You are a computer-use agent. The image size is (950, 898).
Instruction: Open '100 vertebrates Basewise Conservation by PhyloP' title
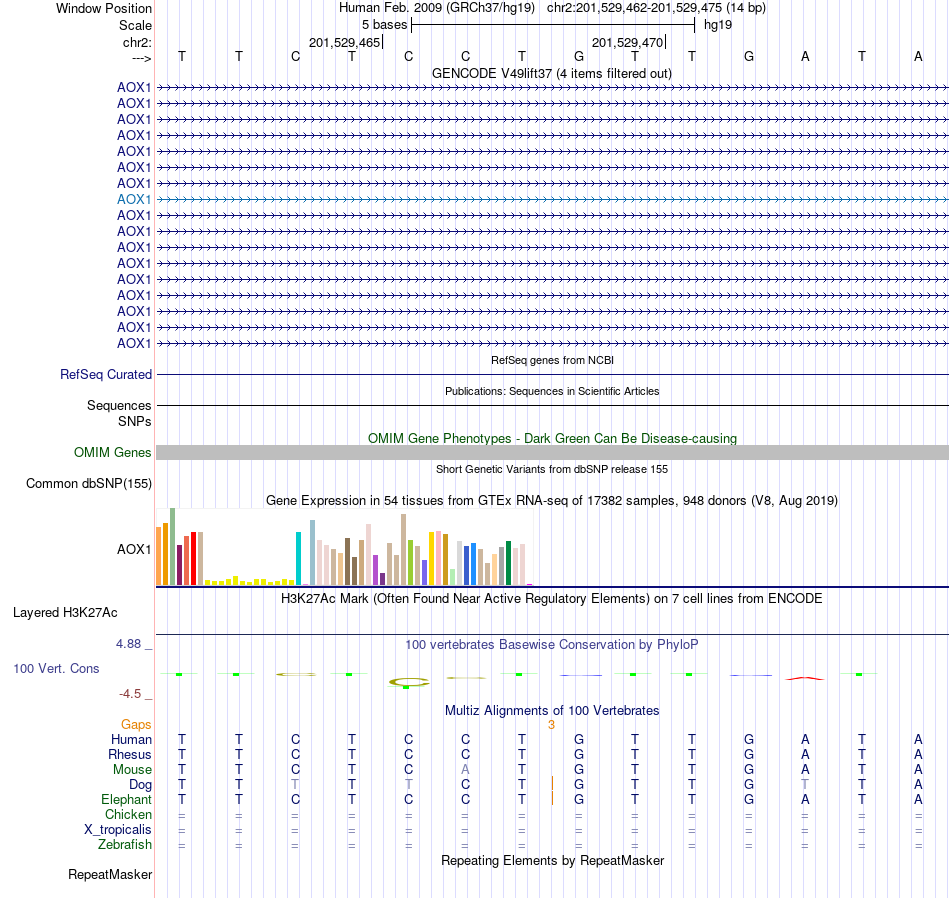[x=552, y=645]
